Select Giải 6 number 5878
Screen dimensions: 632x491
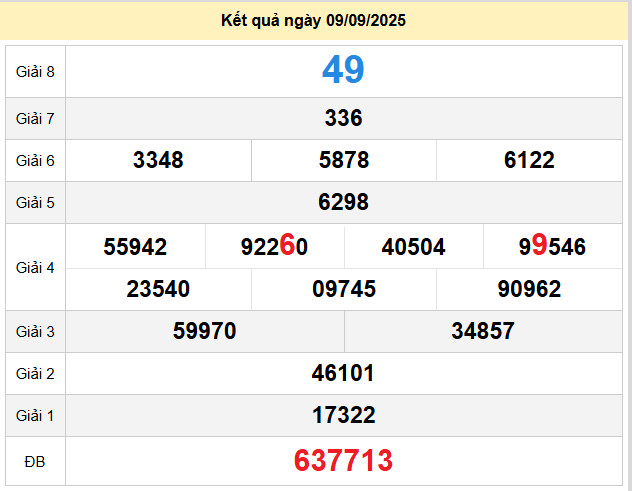point(344,160)
